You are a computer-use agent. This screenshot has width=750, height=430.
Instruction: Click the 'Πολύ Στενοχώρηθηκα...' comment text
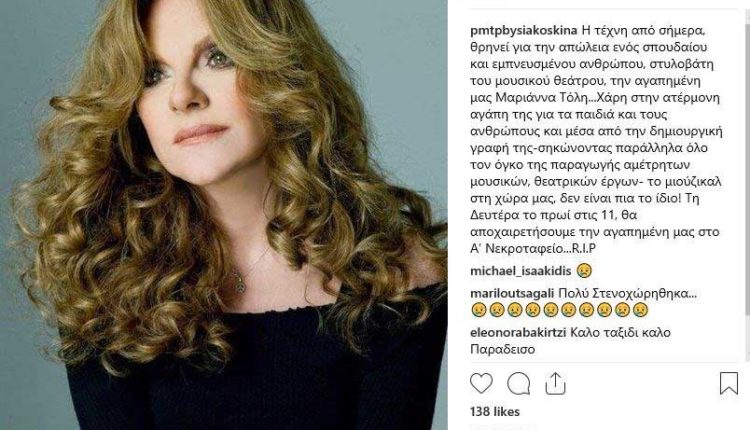[627, 293]
